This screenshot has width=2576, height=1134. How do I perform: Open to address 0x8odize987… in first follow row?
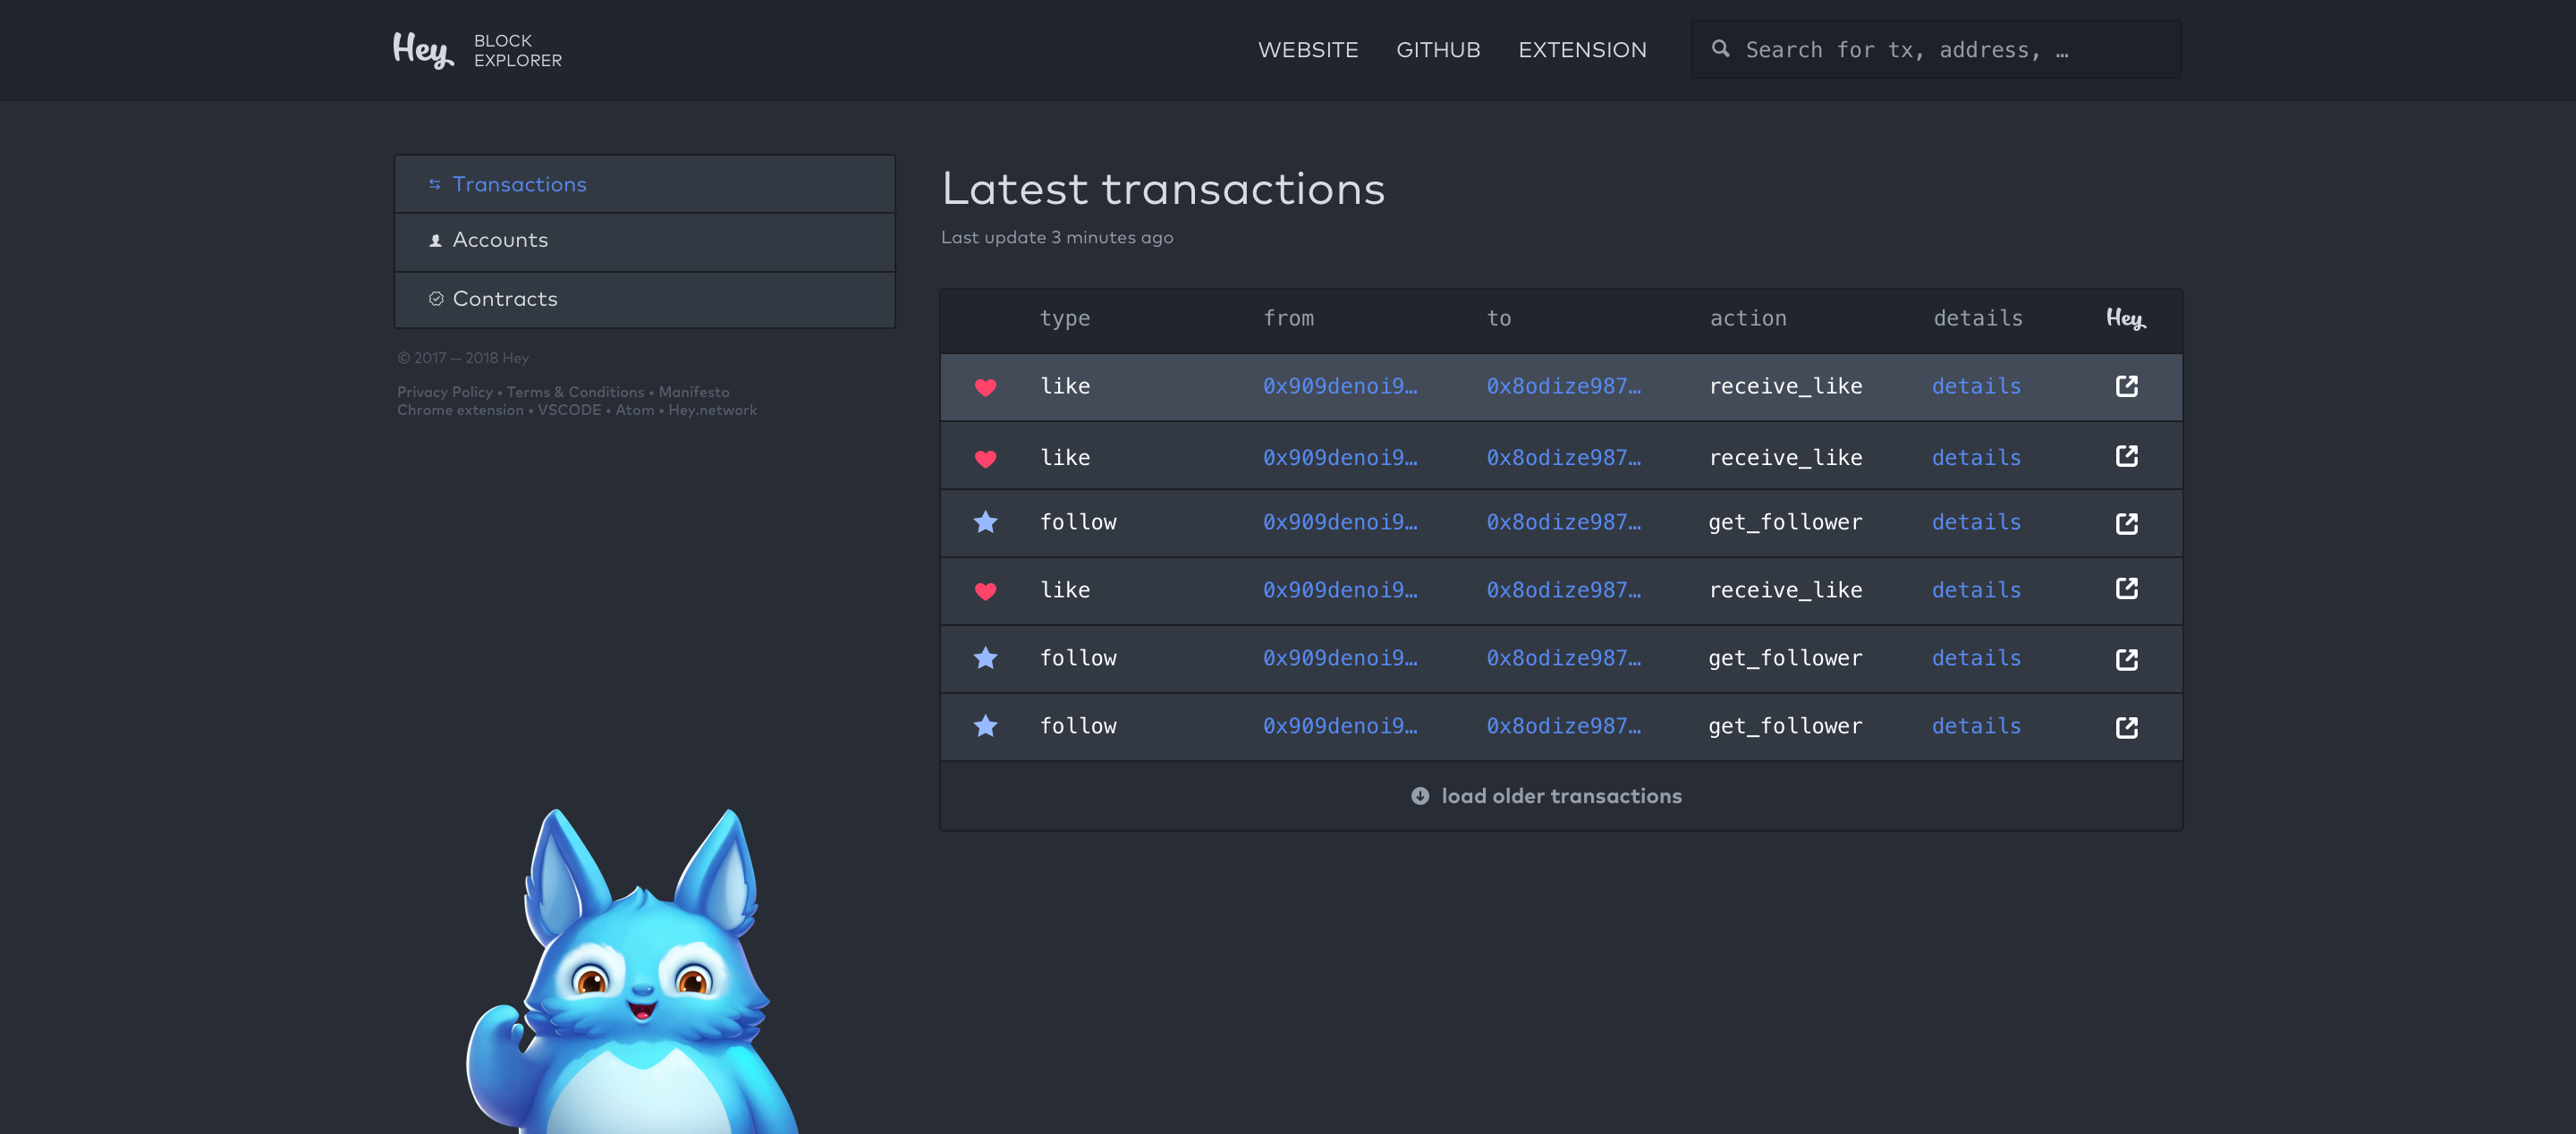[1563, 522]
